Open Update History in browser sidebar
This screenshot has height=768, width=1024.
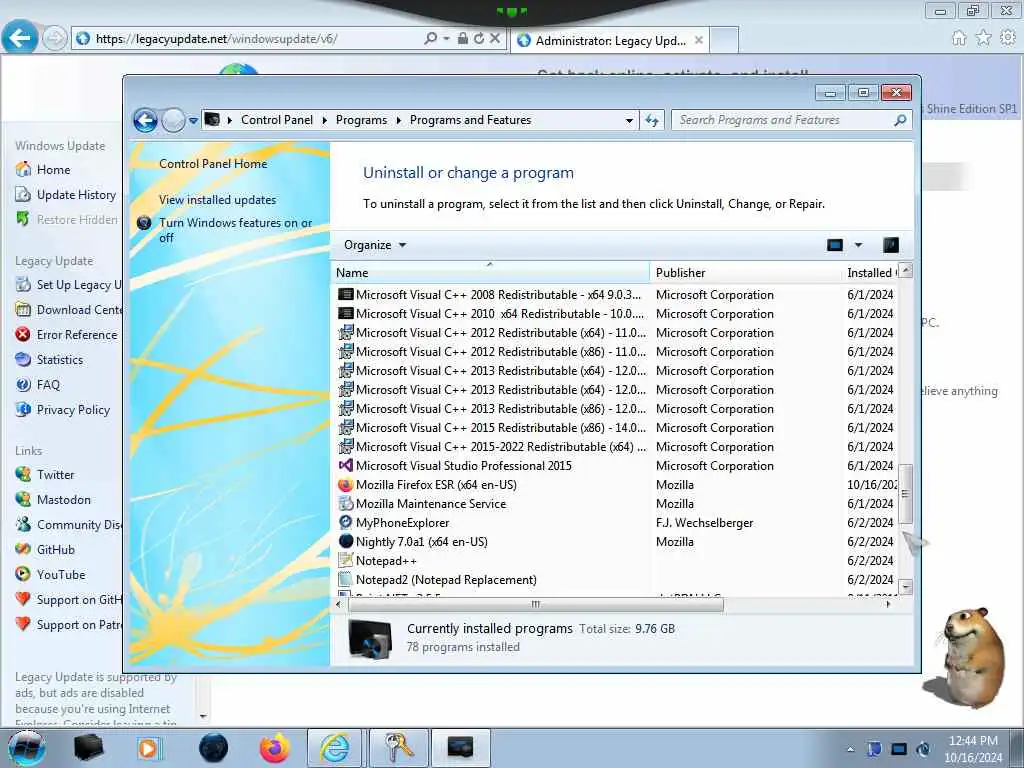click(76, 195)
